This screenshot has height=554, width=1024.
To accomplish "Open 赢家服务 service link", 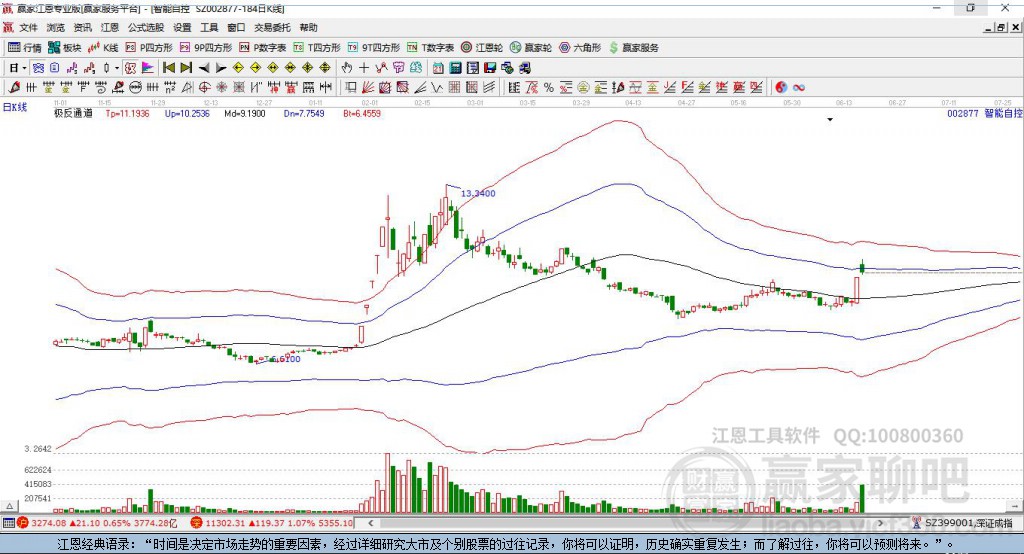I will pos(633,48).
